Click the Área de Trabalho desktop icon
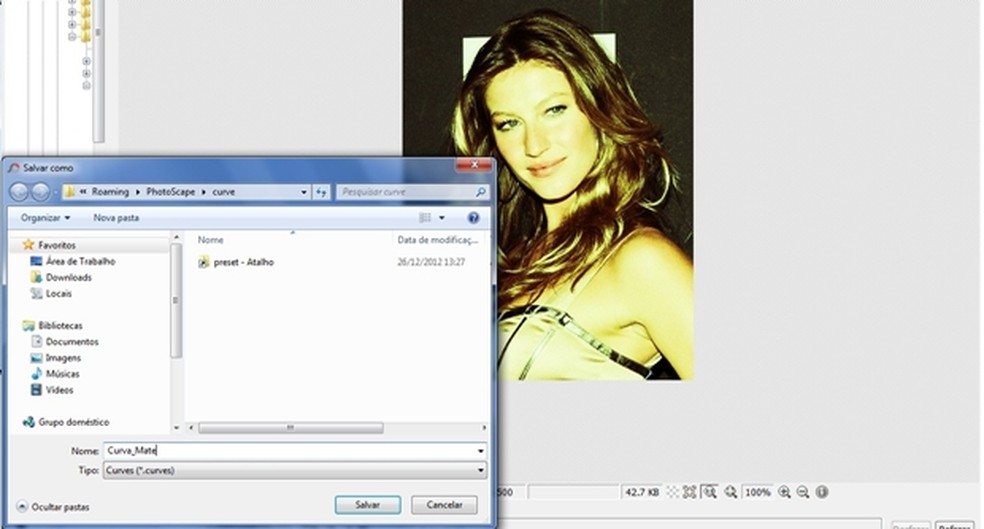 click(36, 261)
